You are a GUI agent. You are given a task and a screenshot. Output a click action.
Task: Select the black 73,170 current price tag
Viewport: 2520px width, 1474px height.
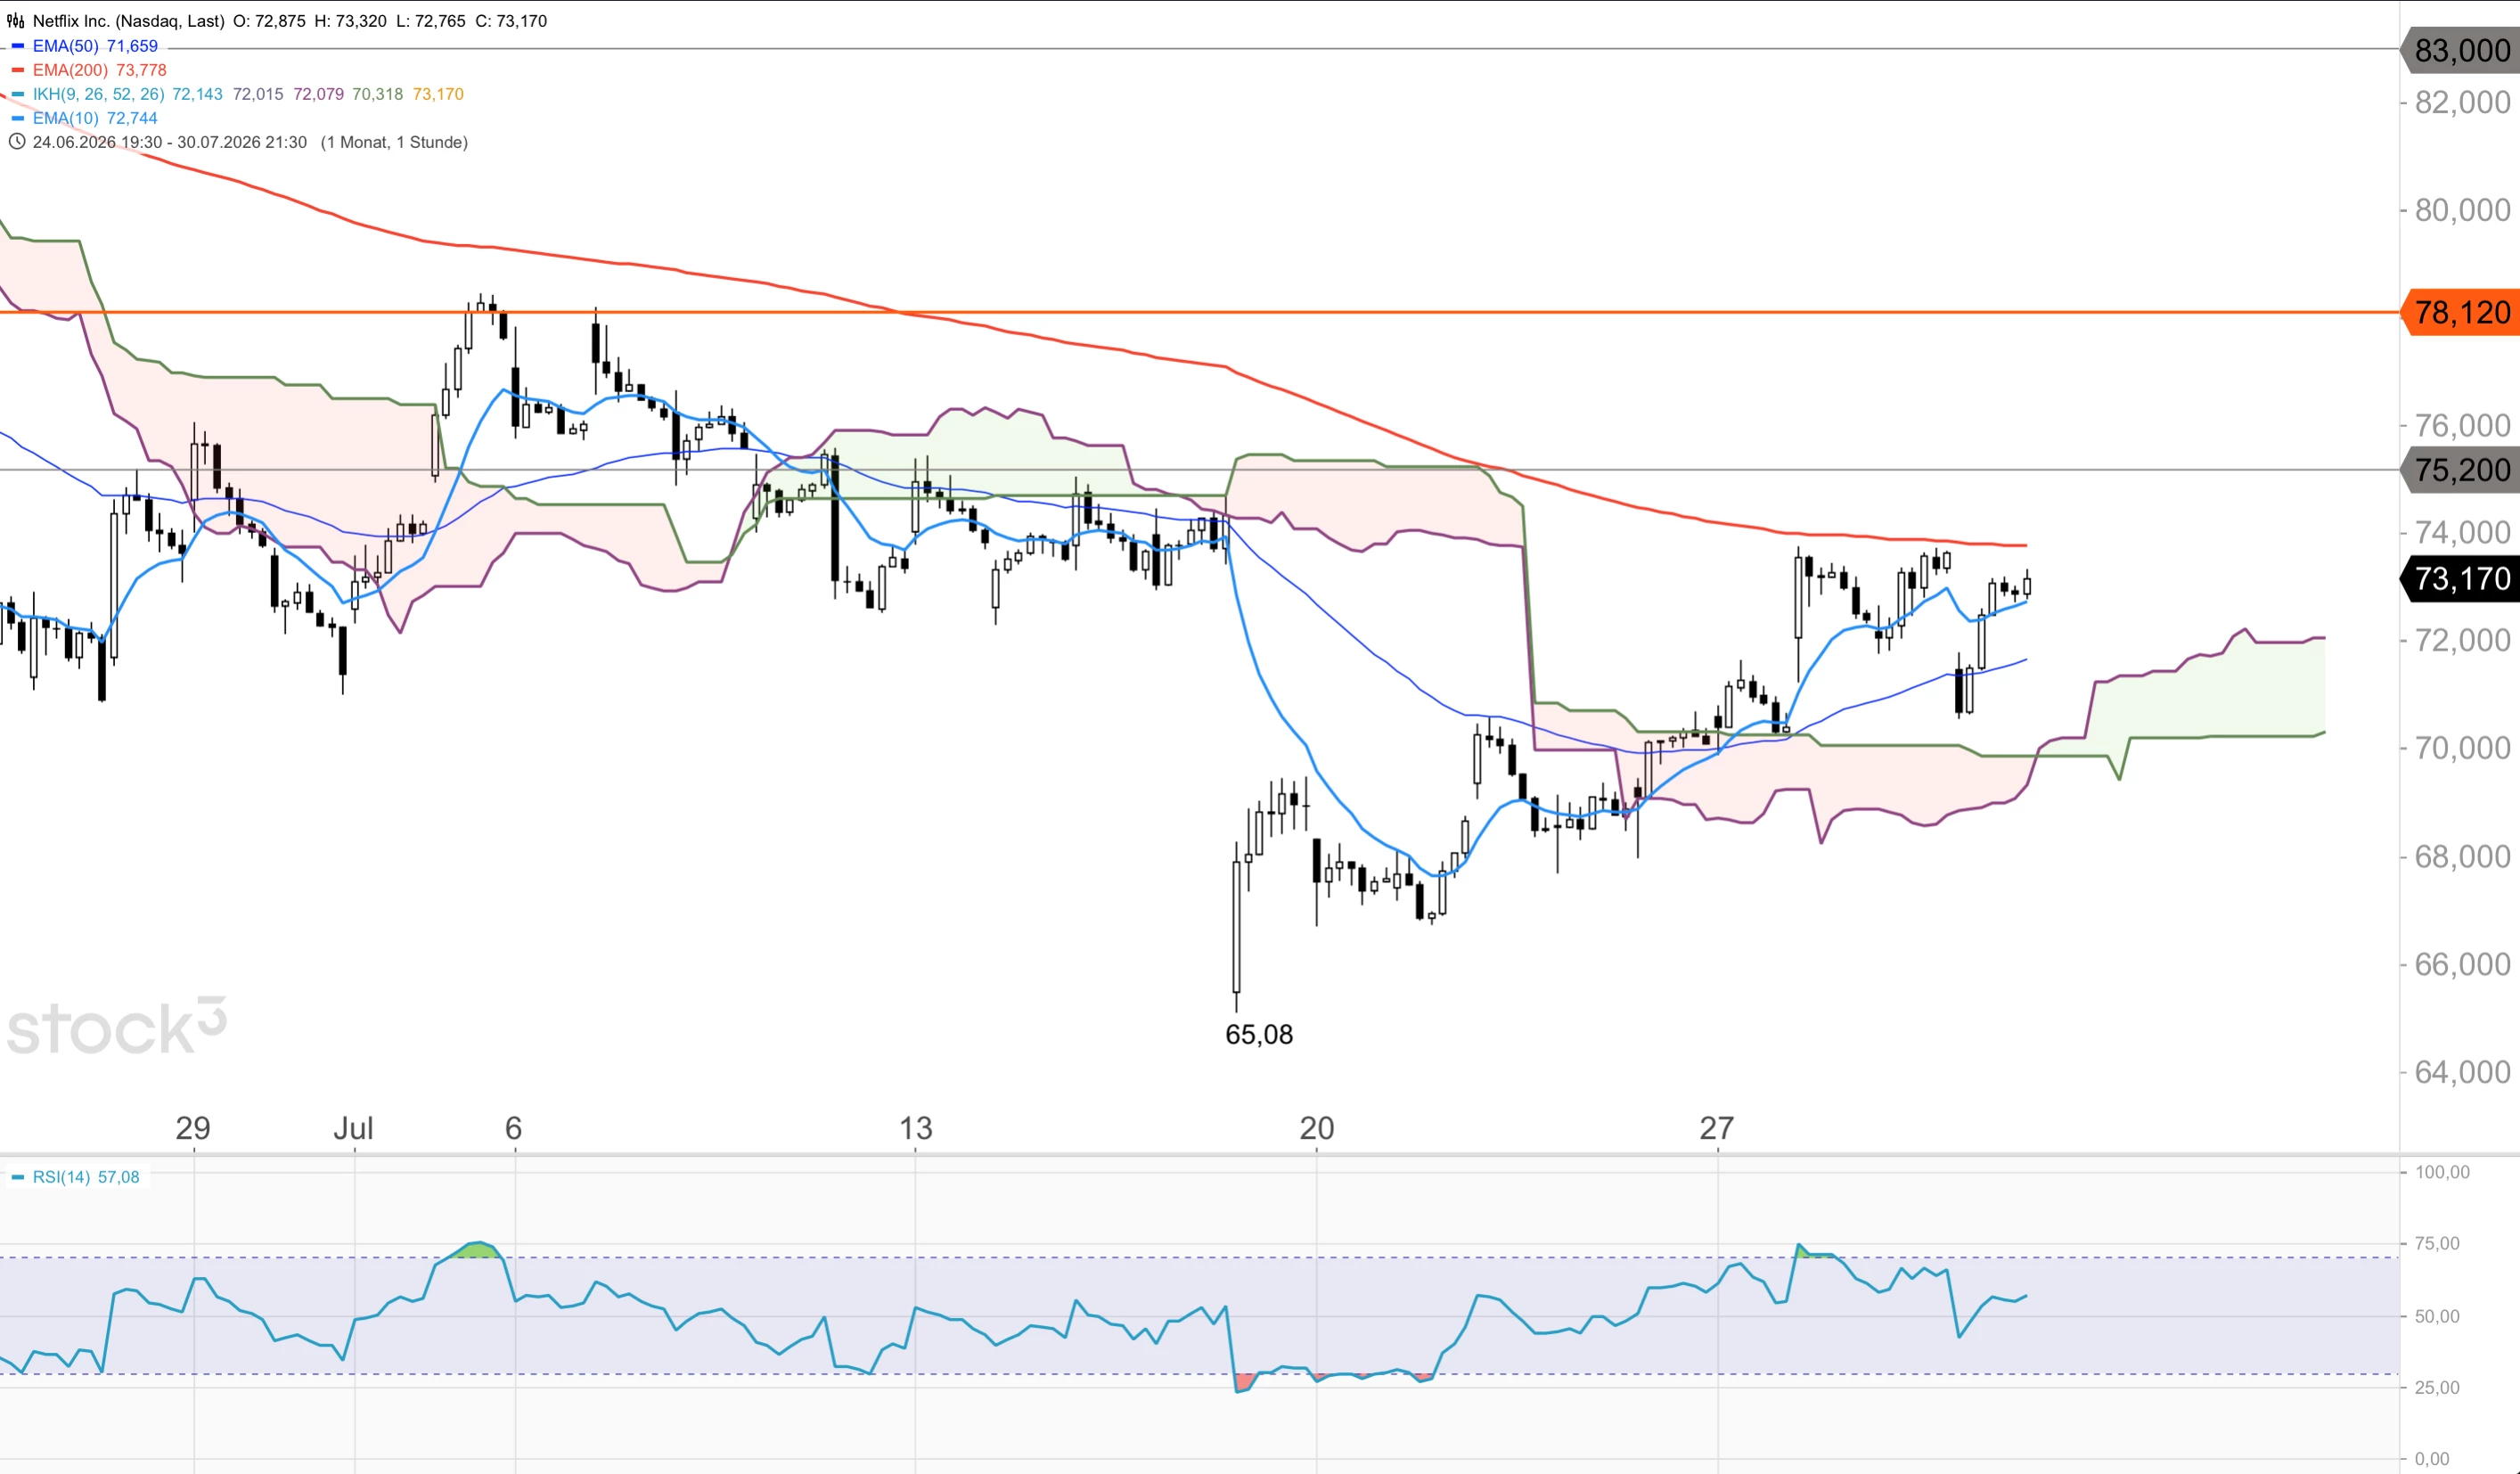(x=2460, y=579)
